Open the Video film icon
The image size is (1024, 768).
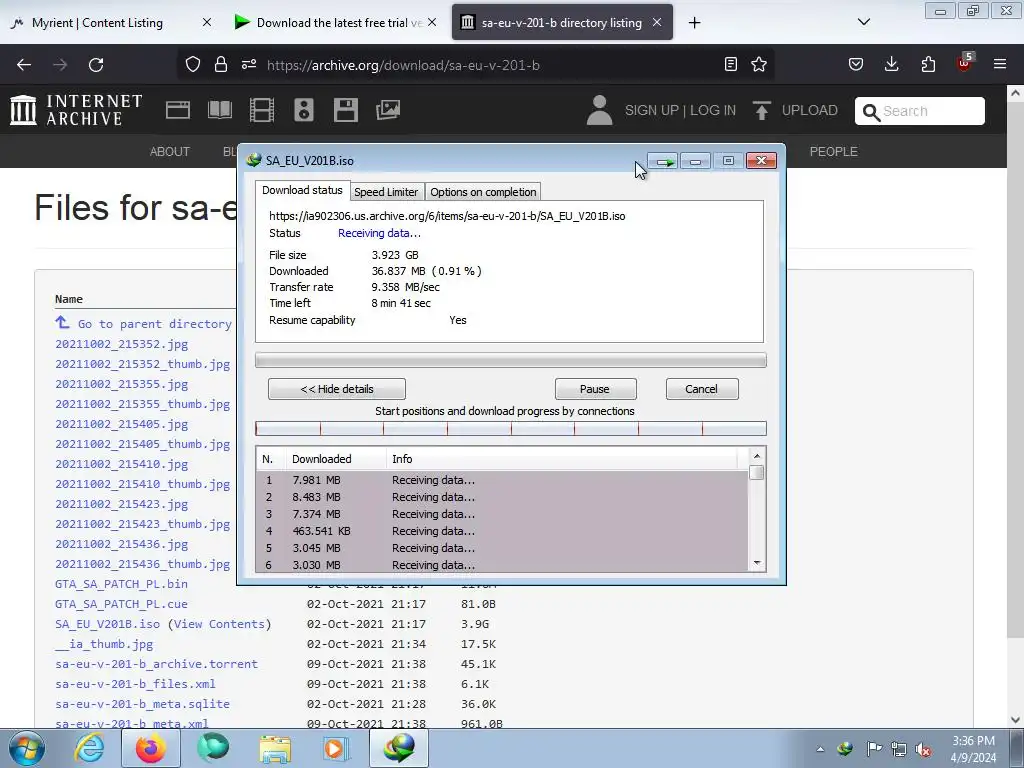point(262,110)
